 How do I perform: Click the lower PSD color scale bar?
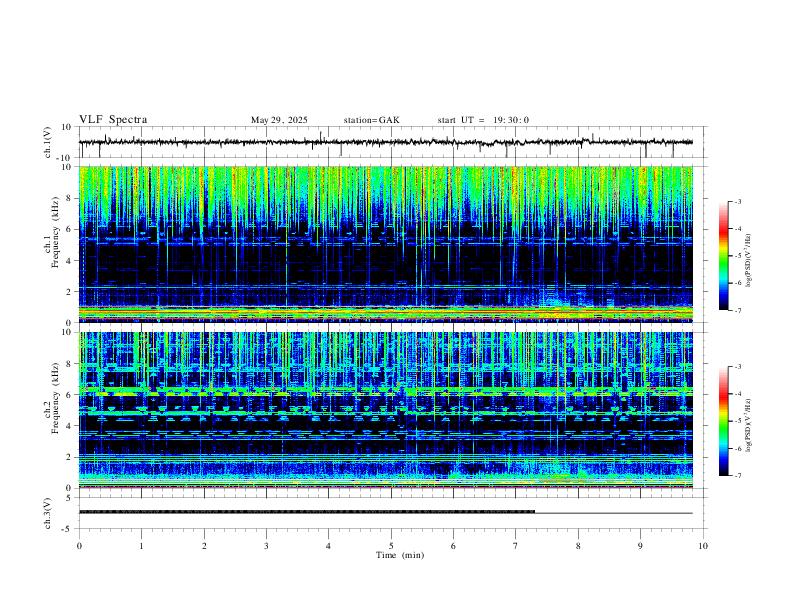coord(723,421)
